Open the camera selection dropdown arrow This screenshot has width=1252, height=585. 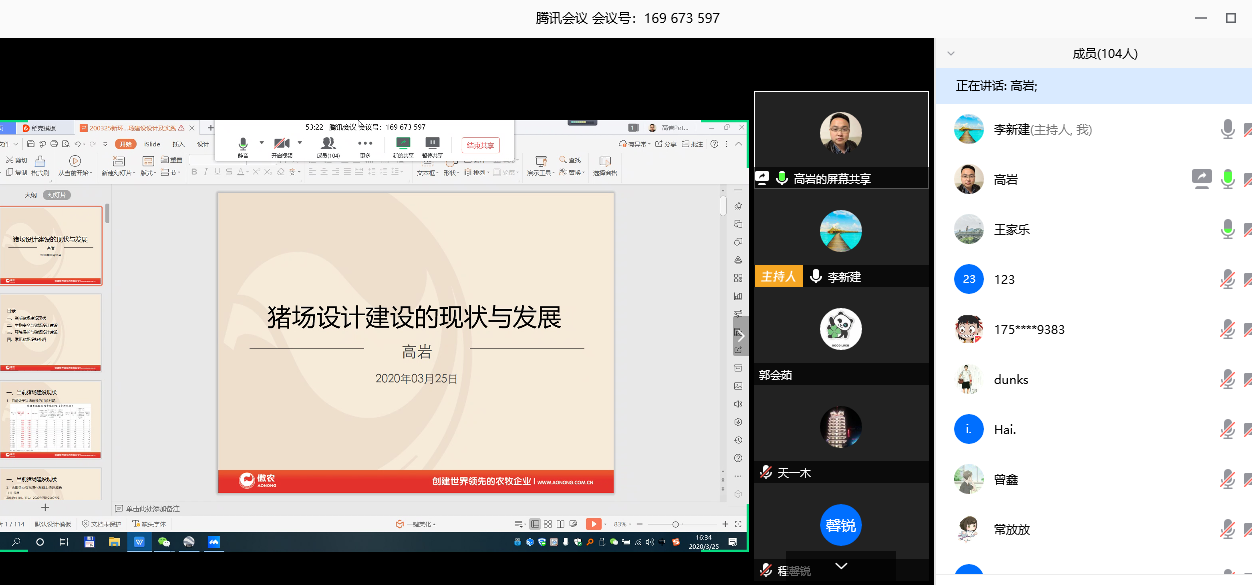[x=300, y=141]
